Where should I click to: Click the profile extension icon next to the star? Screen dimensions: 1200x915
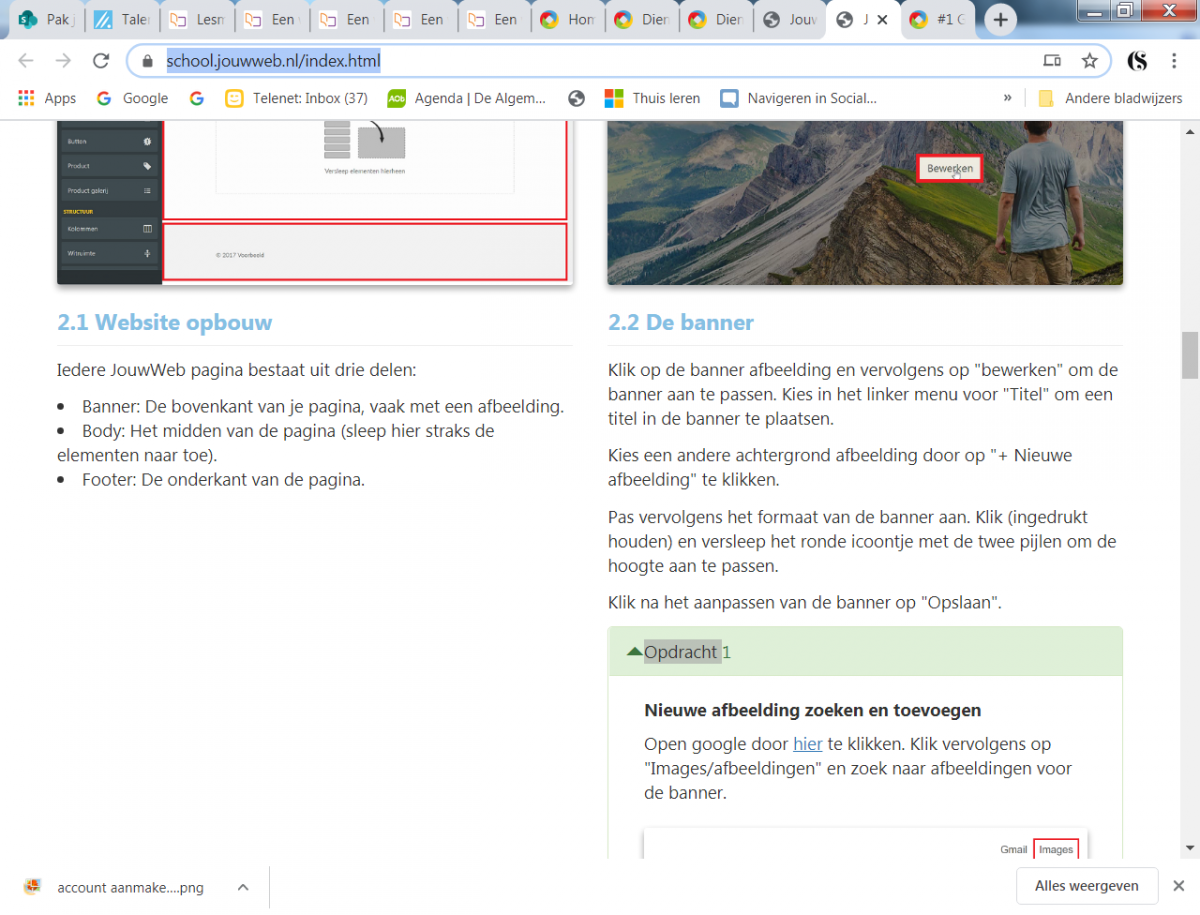click(1137, 61)
